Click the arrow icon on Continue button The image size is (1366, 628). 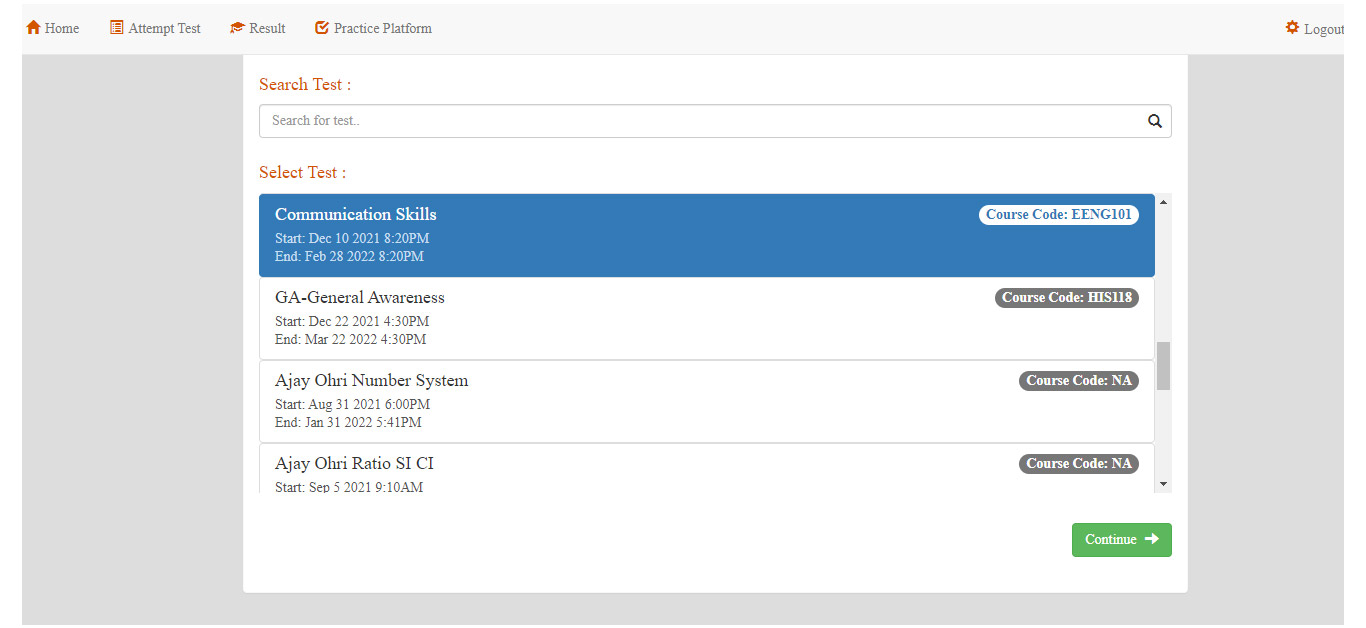tap(1152, 539)
